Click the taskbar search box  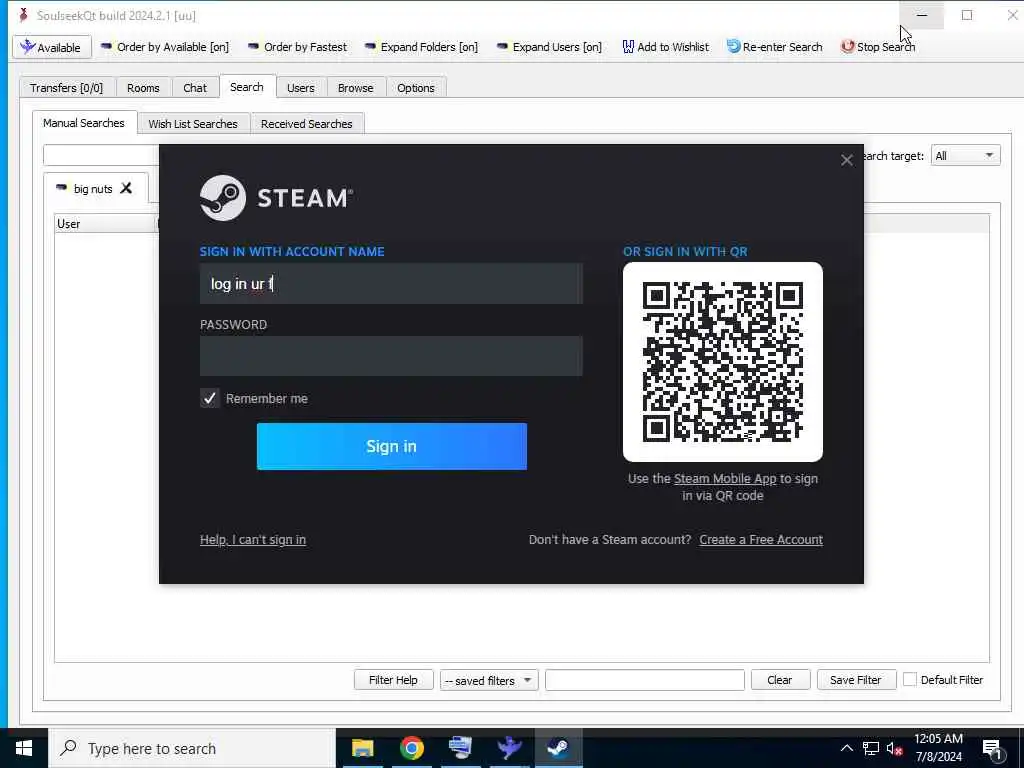tap(193, 748)
